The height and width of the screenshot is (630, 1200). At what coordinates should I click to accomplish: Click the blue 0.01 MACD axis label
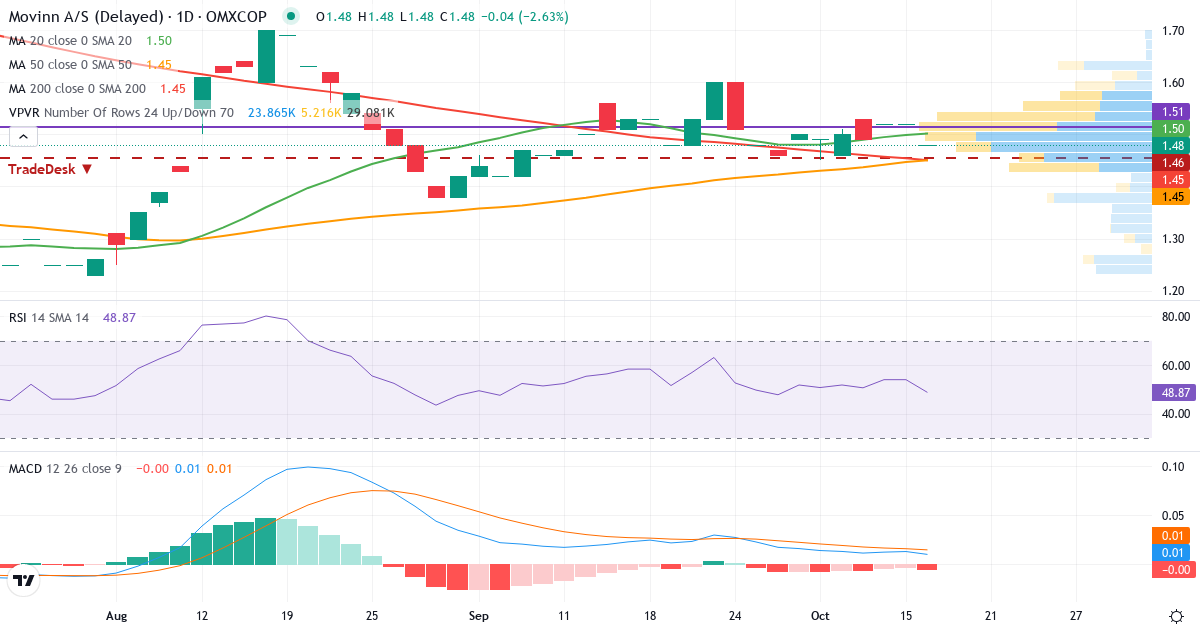click(x=1171, y=553)
